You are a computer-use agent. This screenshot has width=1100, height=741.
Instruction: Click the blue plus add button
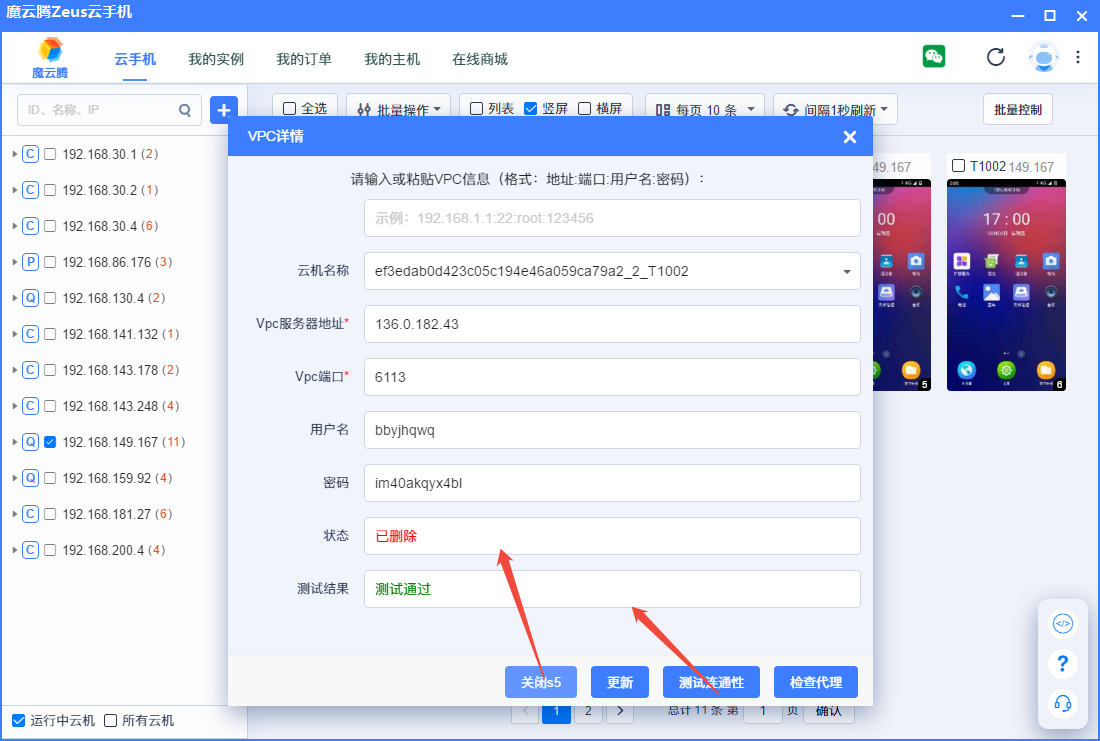[x=224, y=110]
